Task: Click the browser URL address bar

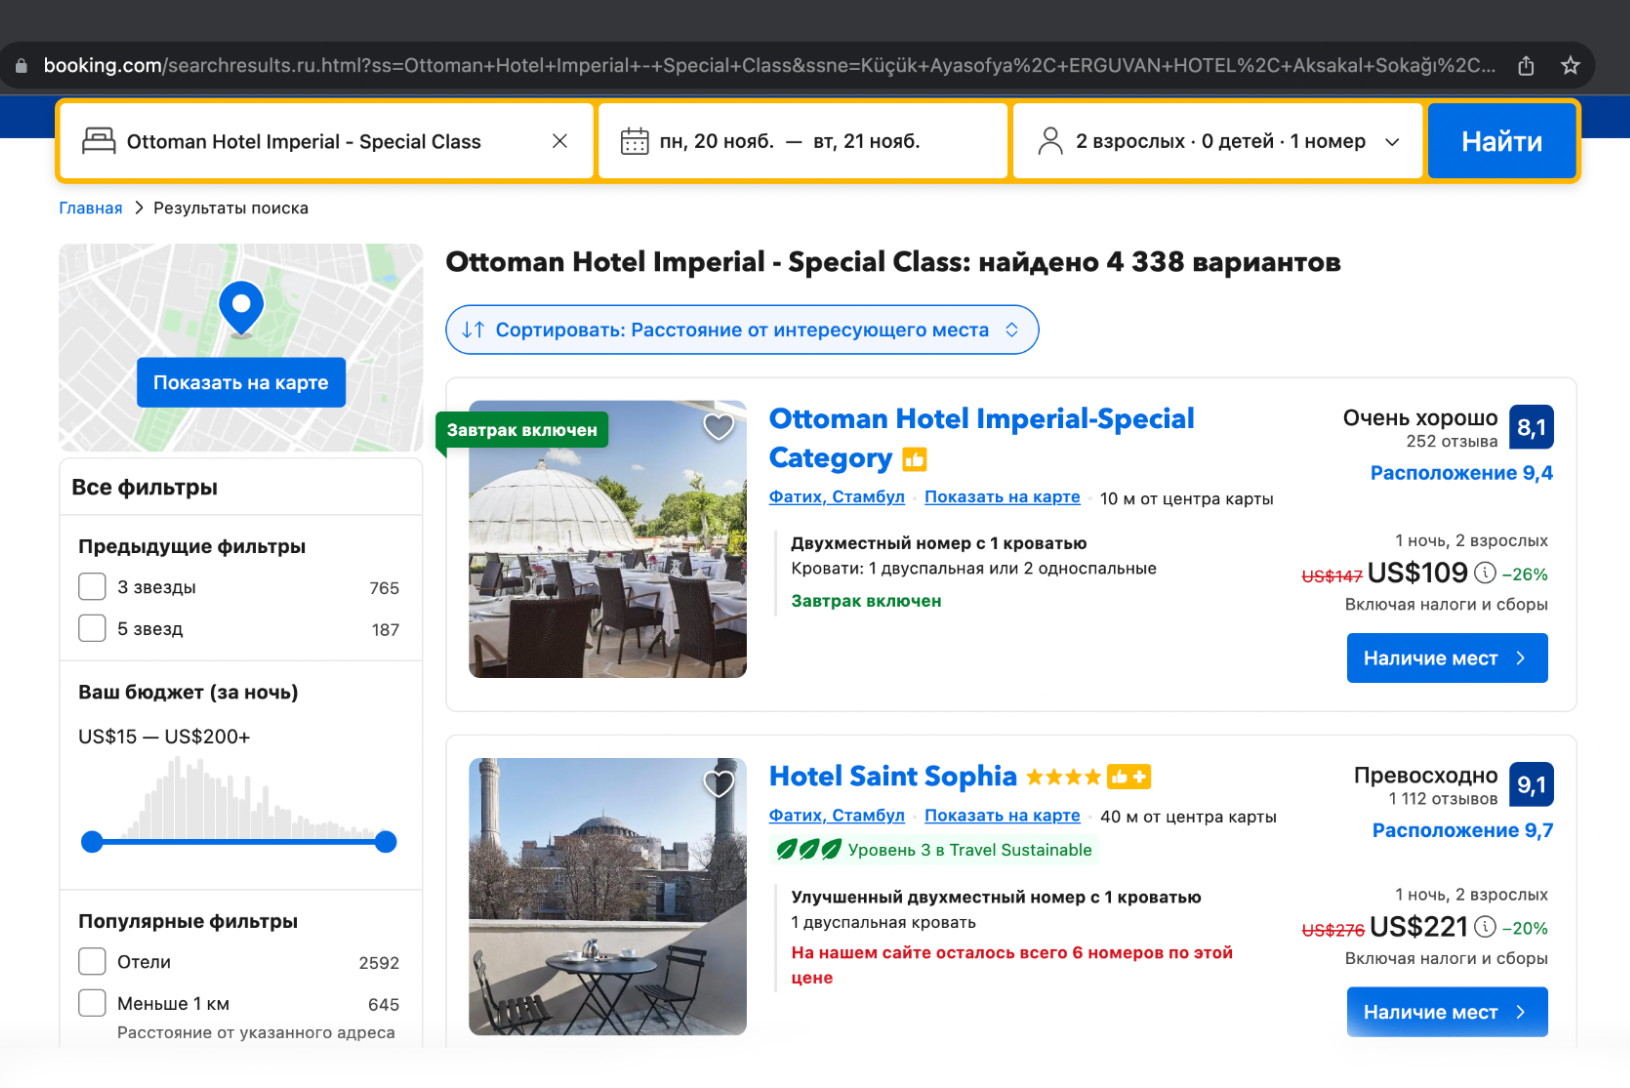Action: click(770, 66)
